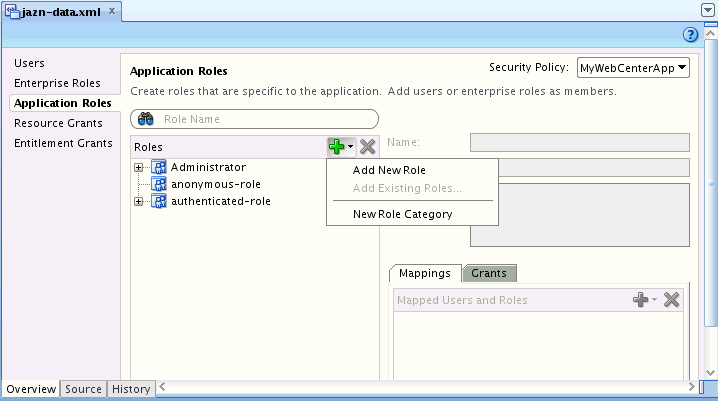The height and width of the screenshot is (401, 718).
Task: Go to the Resource Grants section
Action: click(x=58, y=124)
